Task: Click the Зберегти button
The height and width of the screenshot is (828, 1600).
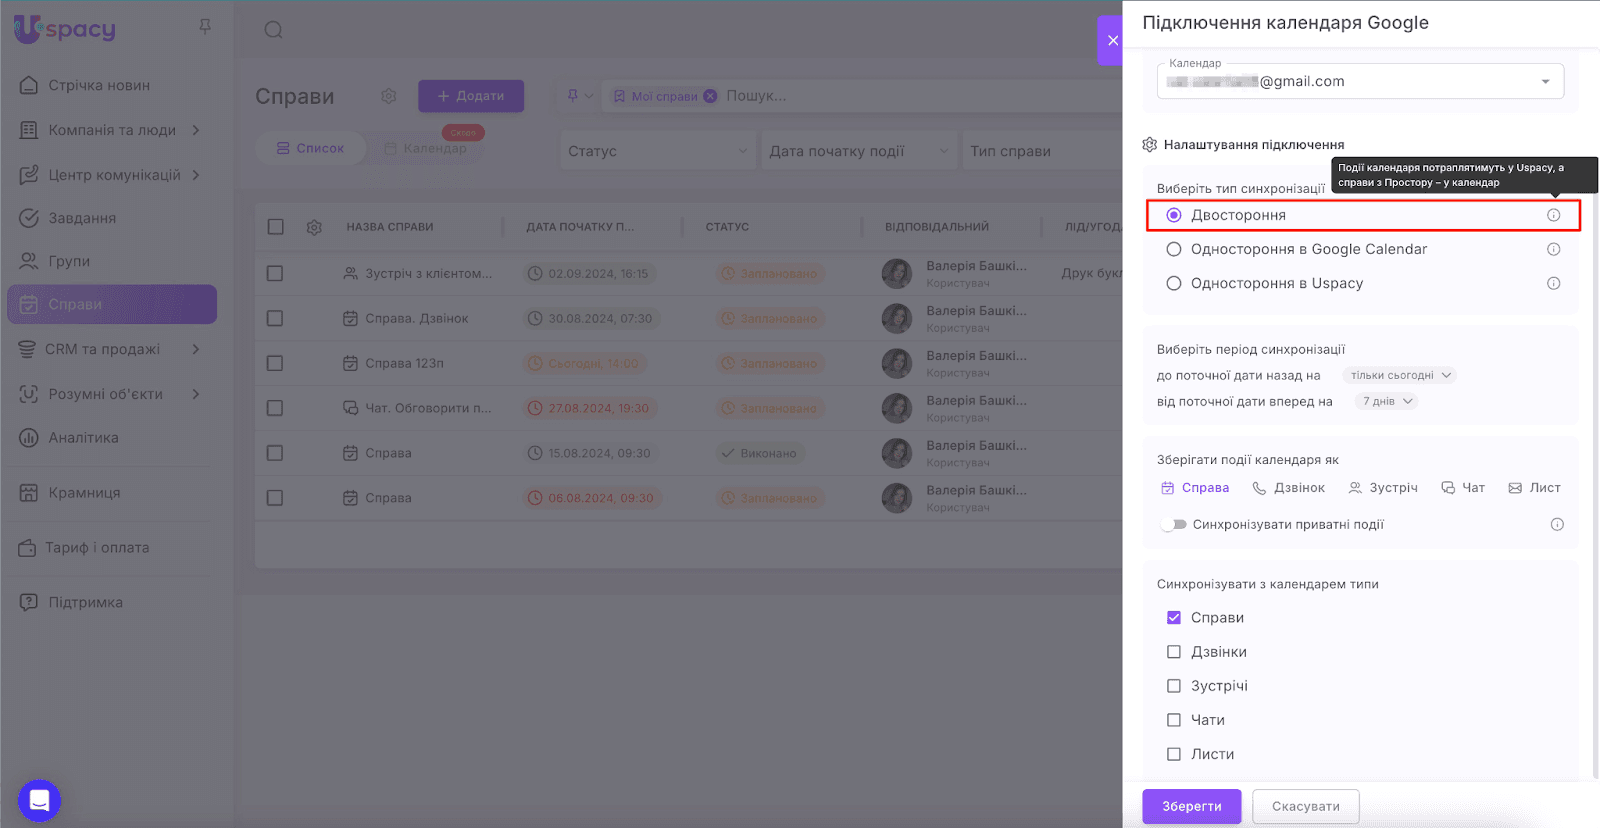Action: [1191, 806]
